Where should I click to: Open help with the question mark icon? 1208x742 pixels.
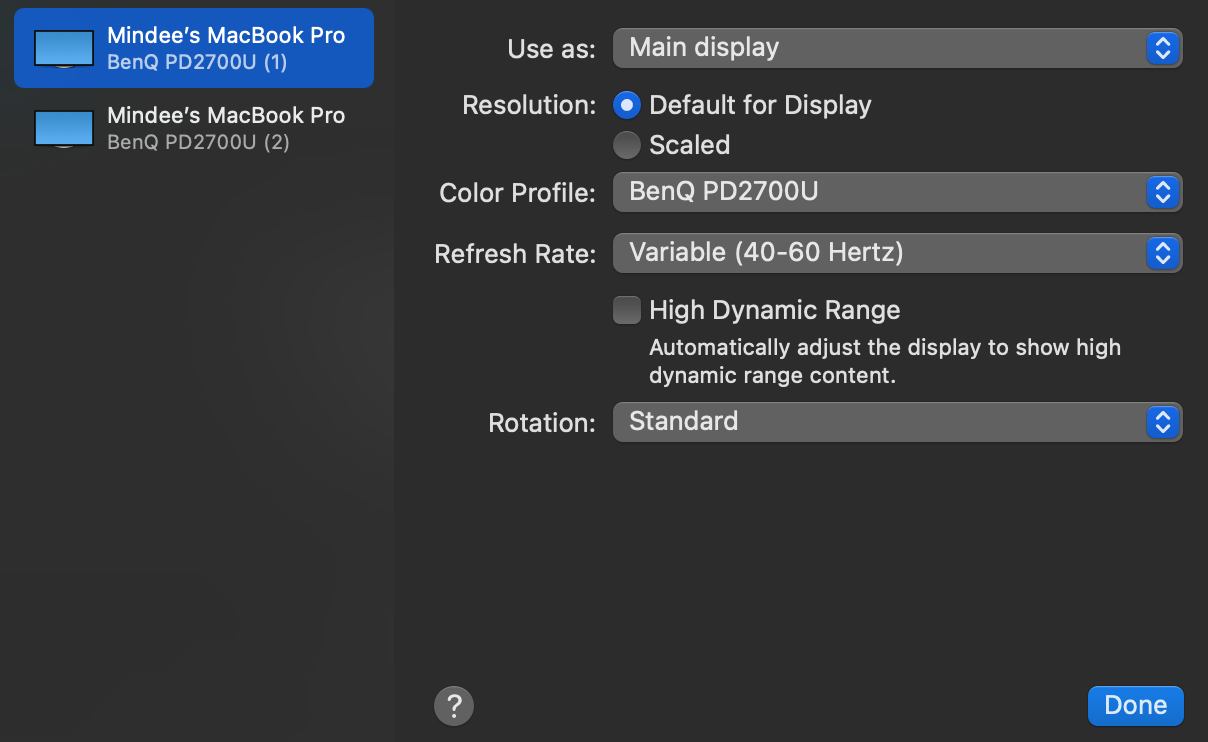click(x=454, y=705)
